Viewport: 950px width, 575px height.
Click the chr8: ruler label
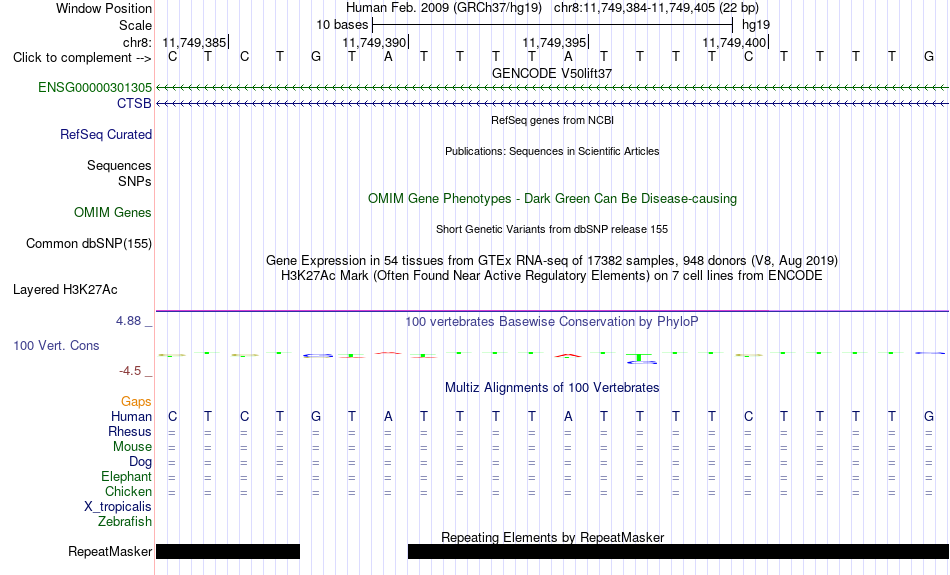(138, 42)
